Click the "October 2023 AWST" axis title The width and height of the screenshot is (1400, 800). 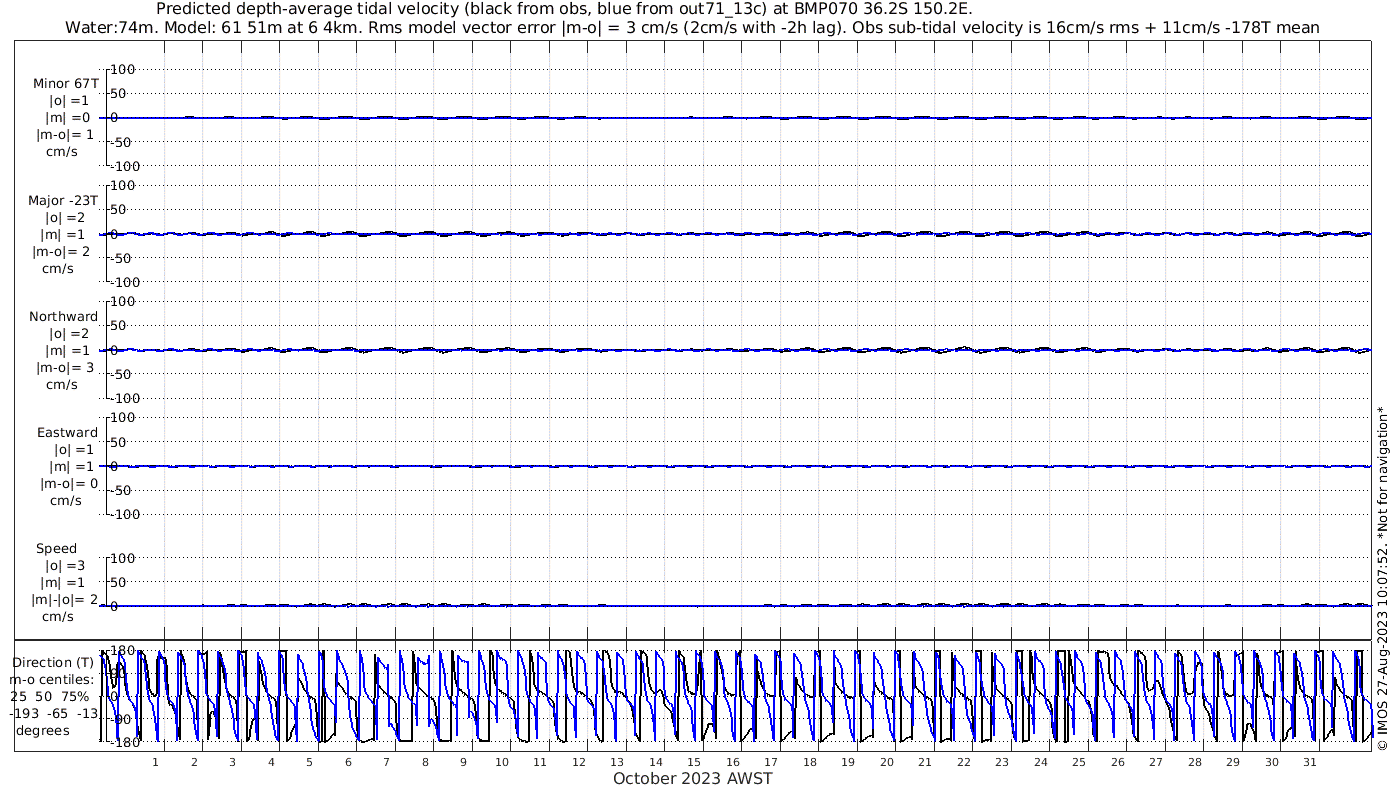point(693,778)
